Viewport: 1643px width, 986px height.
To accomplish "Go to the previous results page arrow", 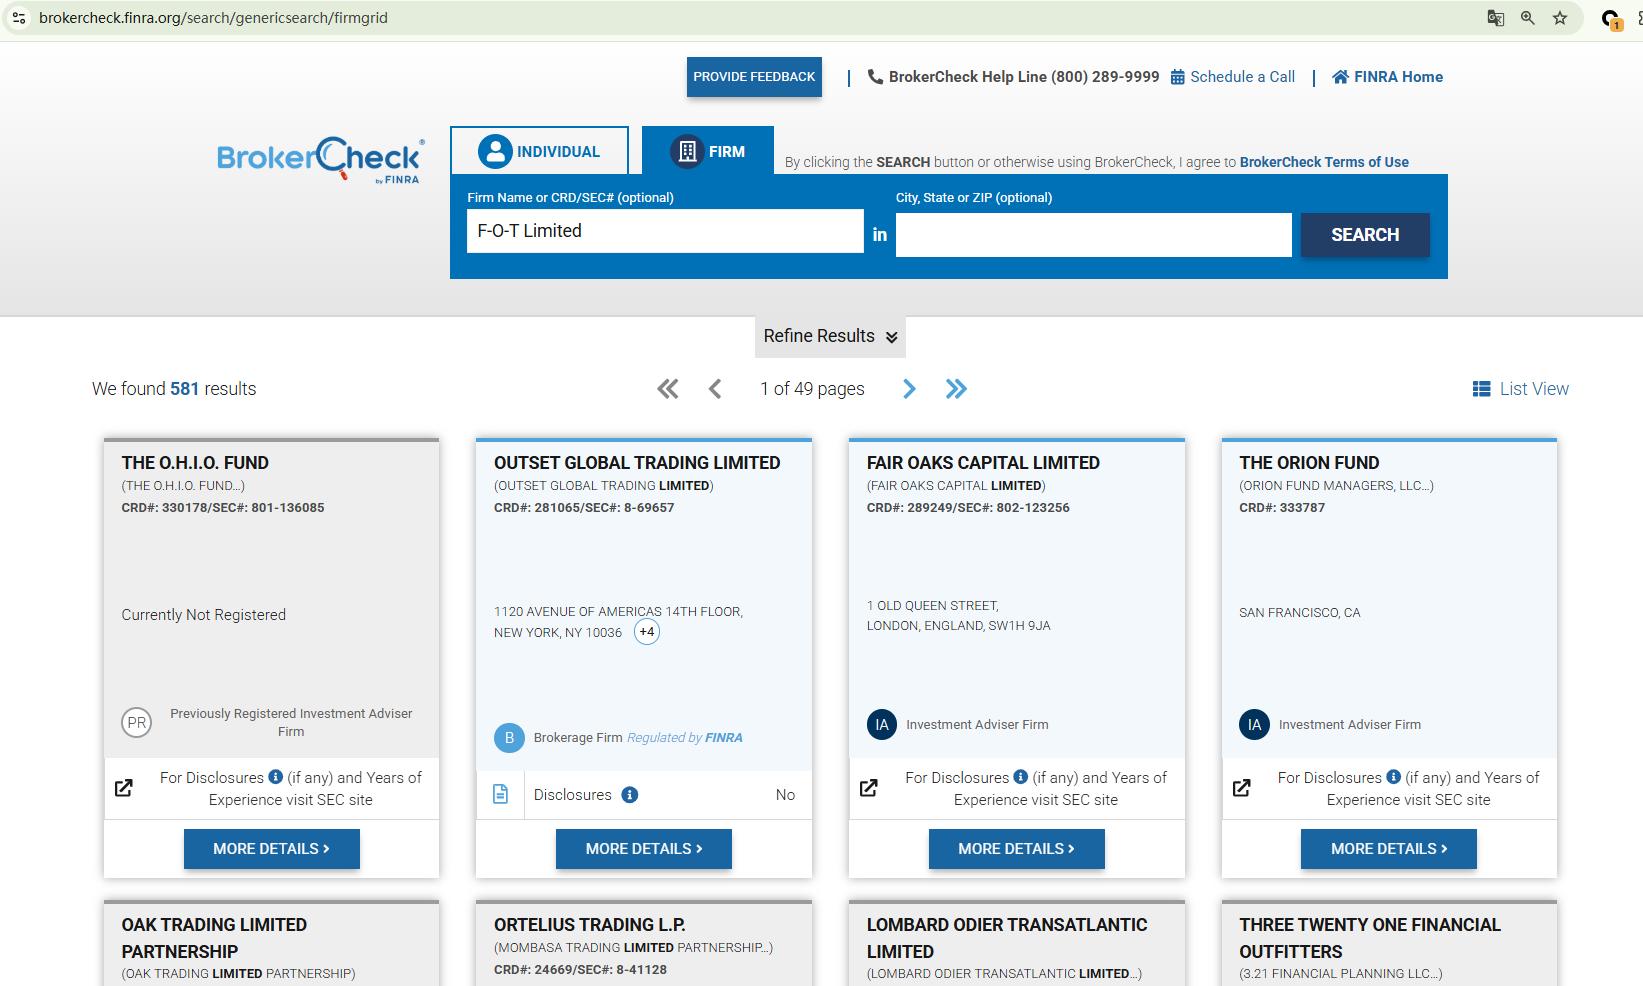I will pyautogui.click(x=715, y=389).
